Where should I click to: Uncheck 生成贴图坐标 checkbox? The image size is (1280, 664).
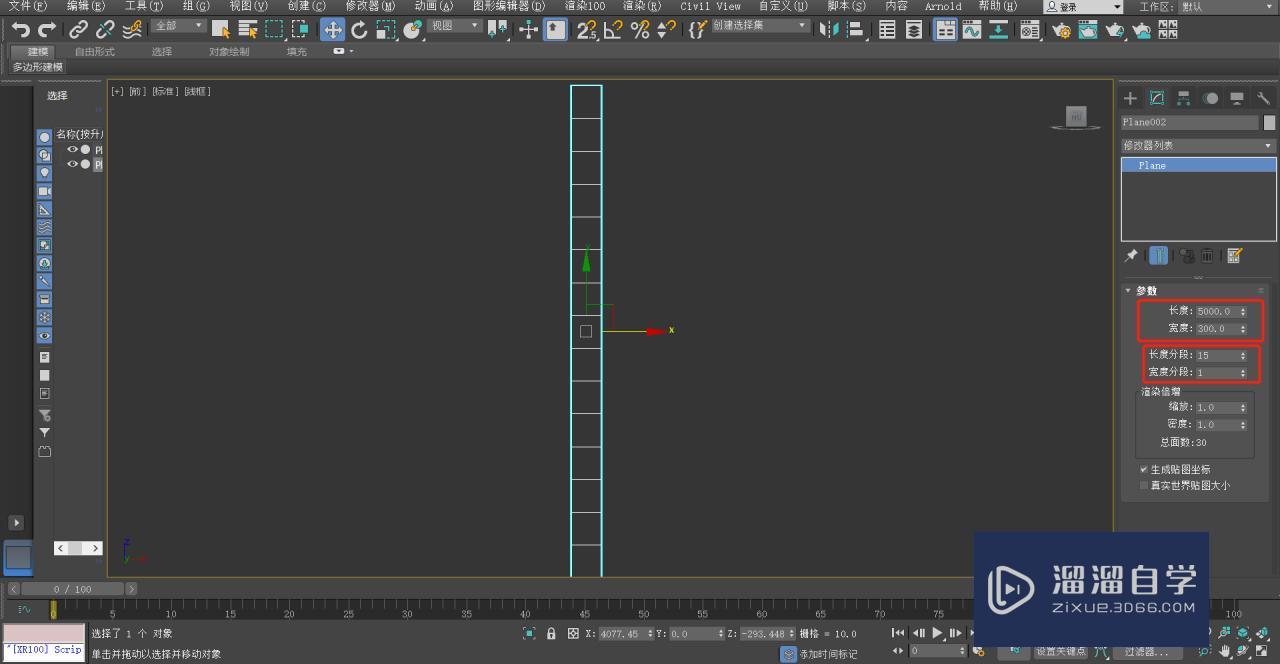click(1144, 469)
